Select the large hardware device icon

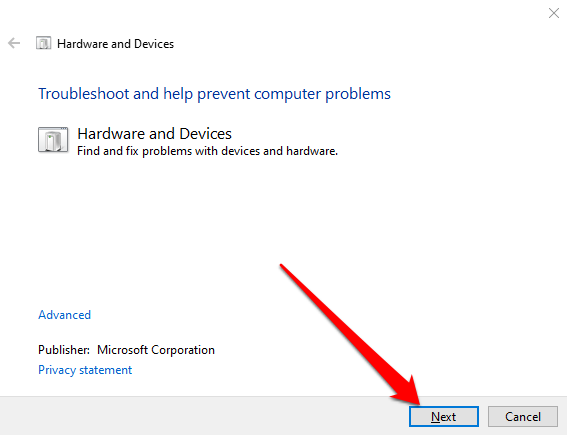[x=53, y=140]
